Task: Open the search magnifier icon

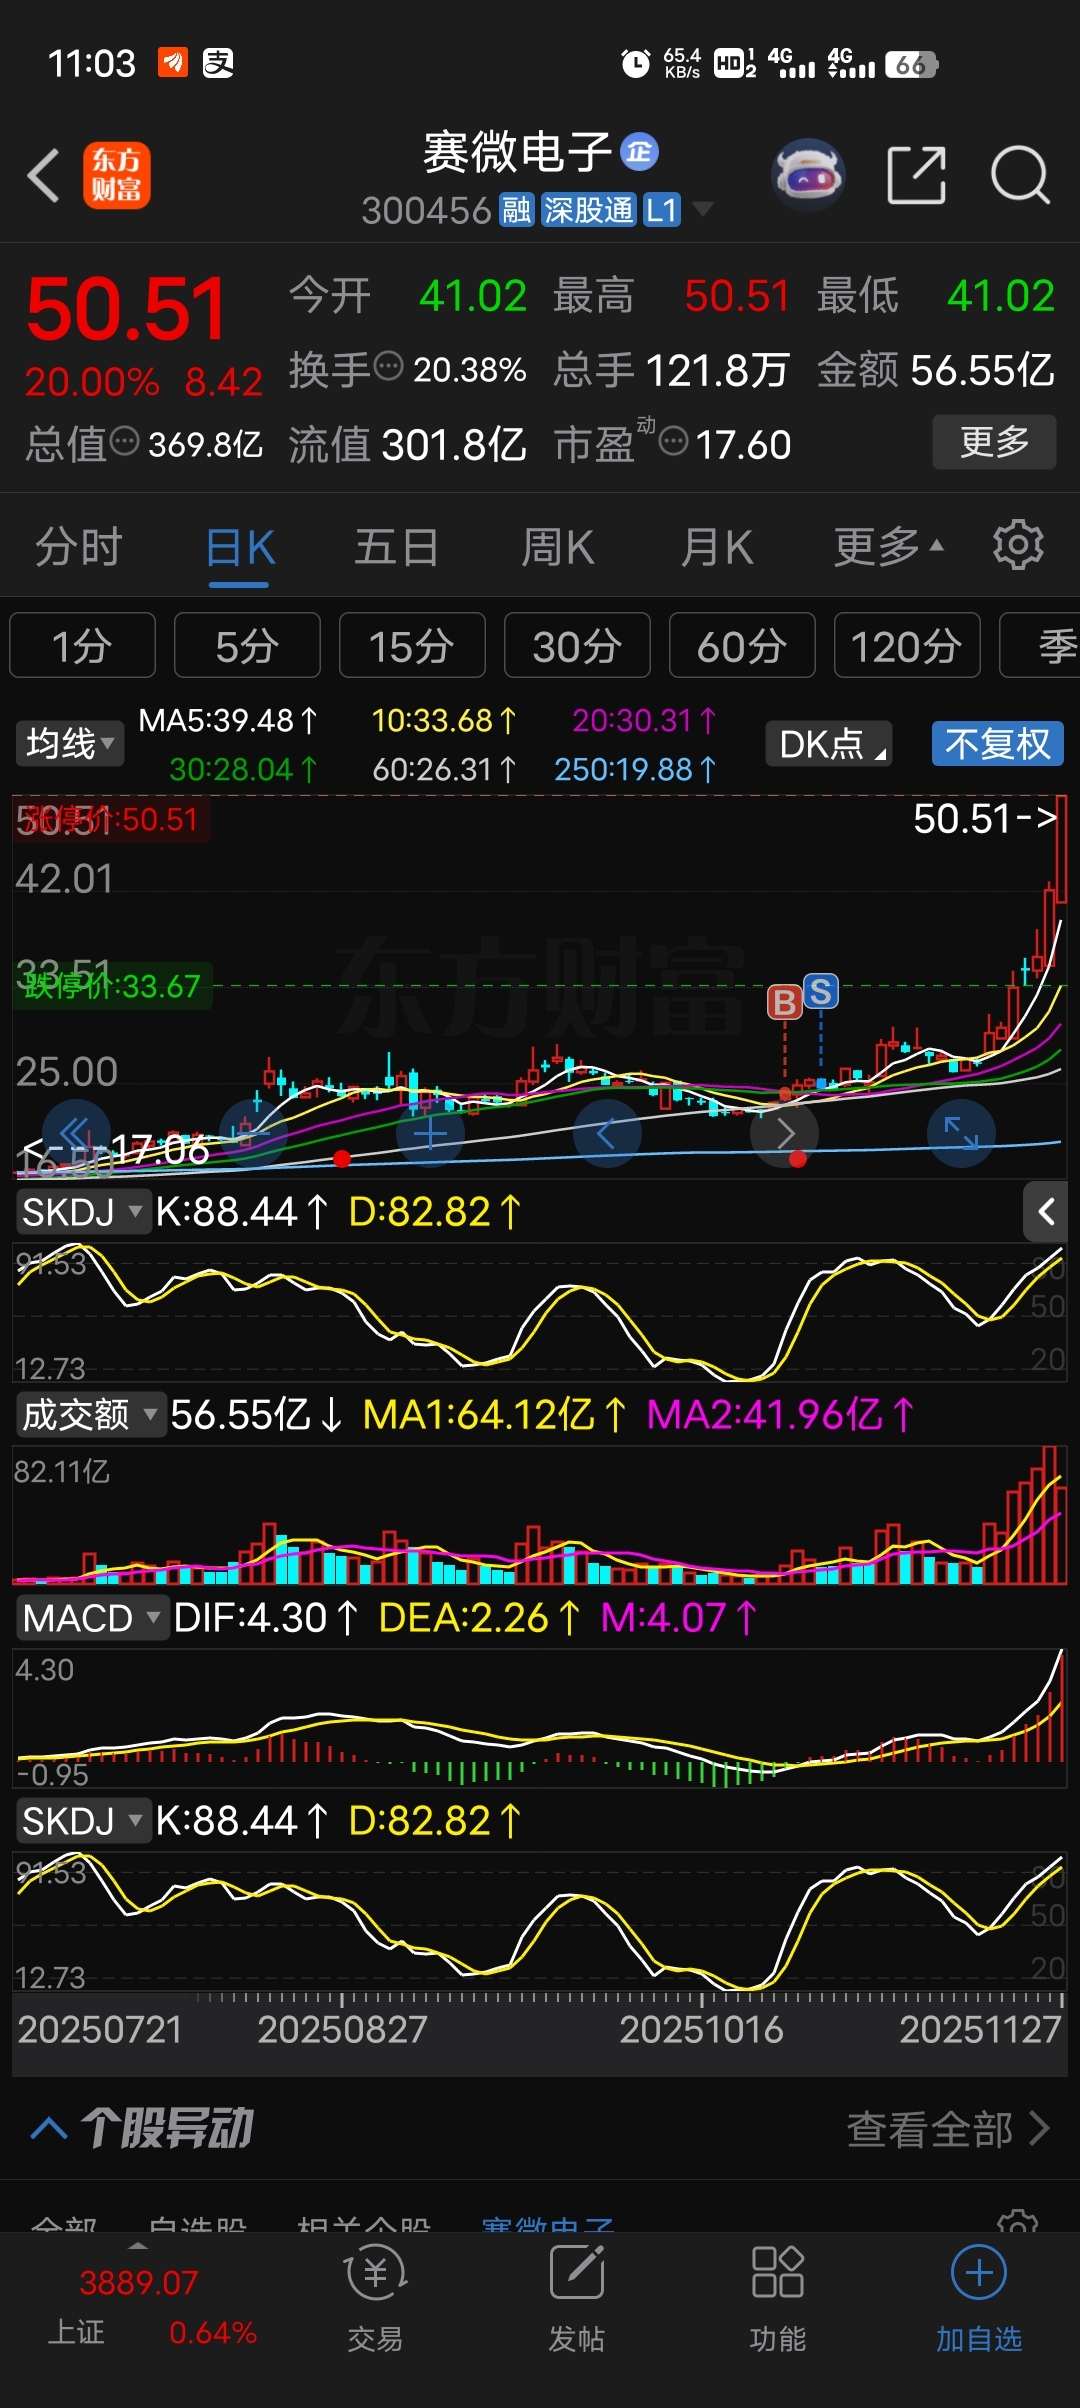Action: [x=1020, y=175]
